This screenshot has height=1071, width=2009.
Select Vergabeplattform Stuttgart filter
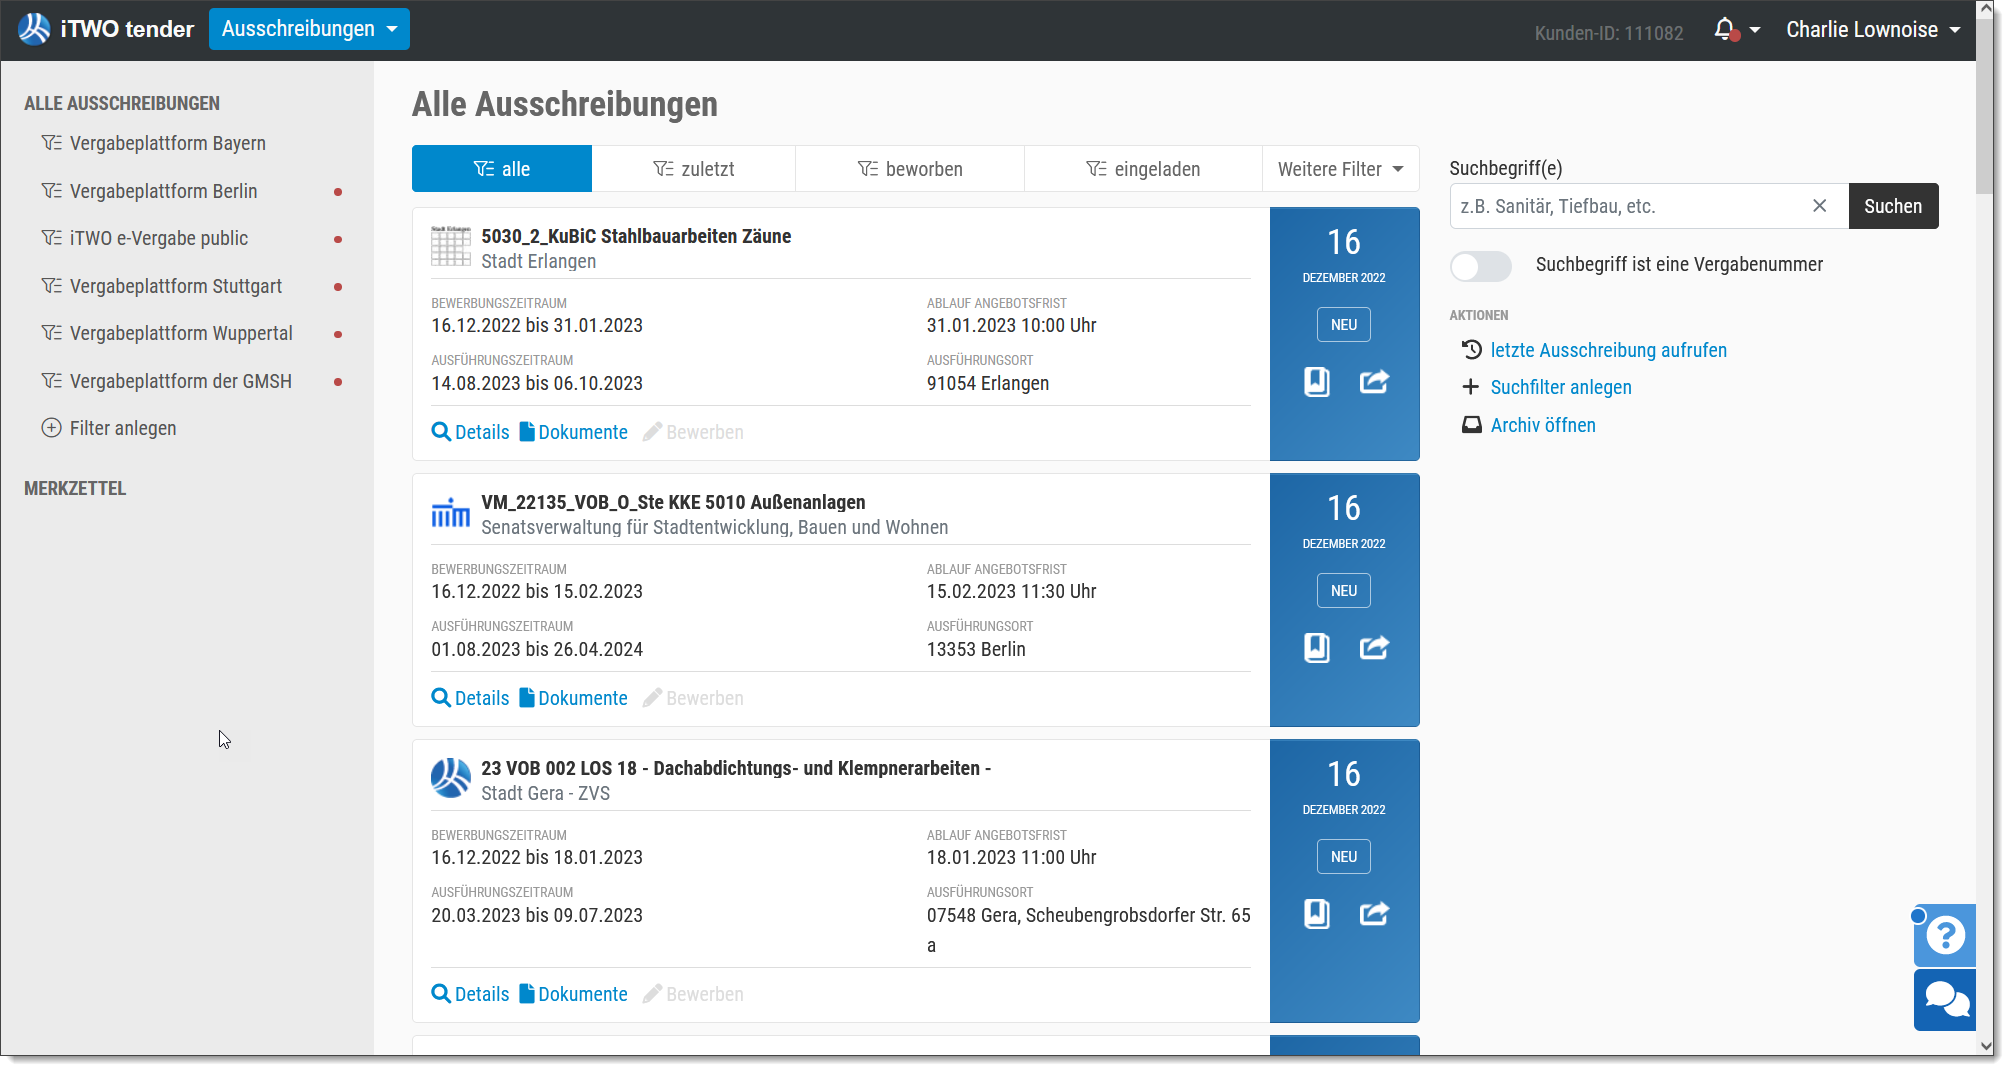[176, 286]
